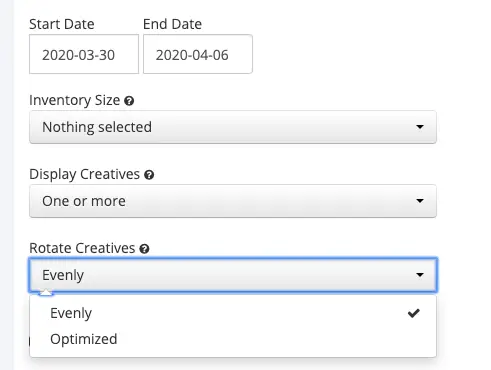
Task: Expand the One or more dropdown
Action: [x=233, y=201]
